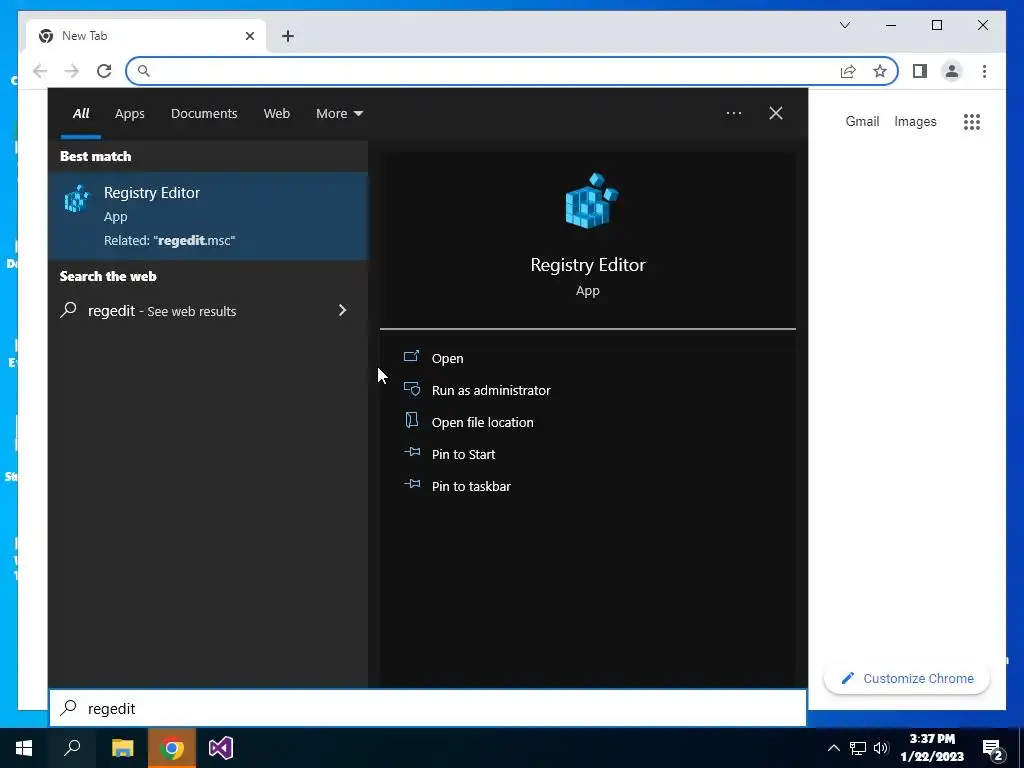Switch to the Apps search tab

pos(129,114)
